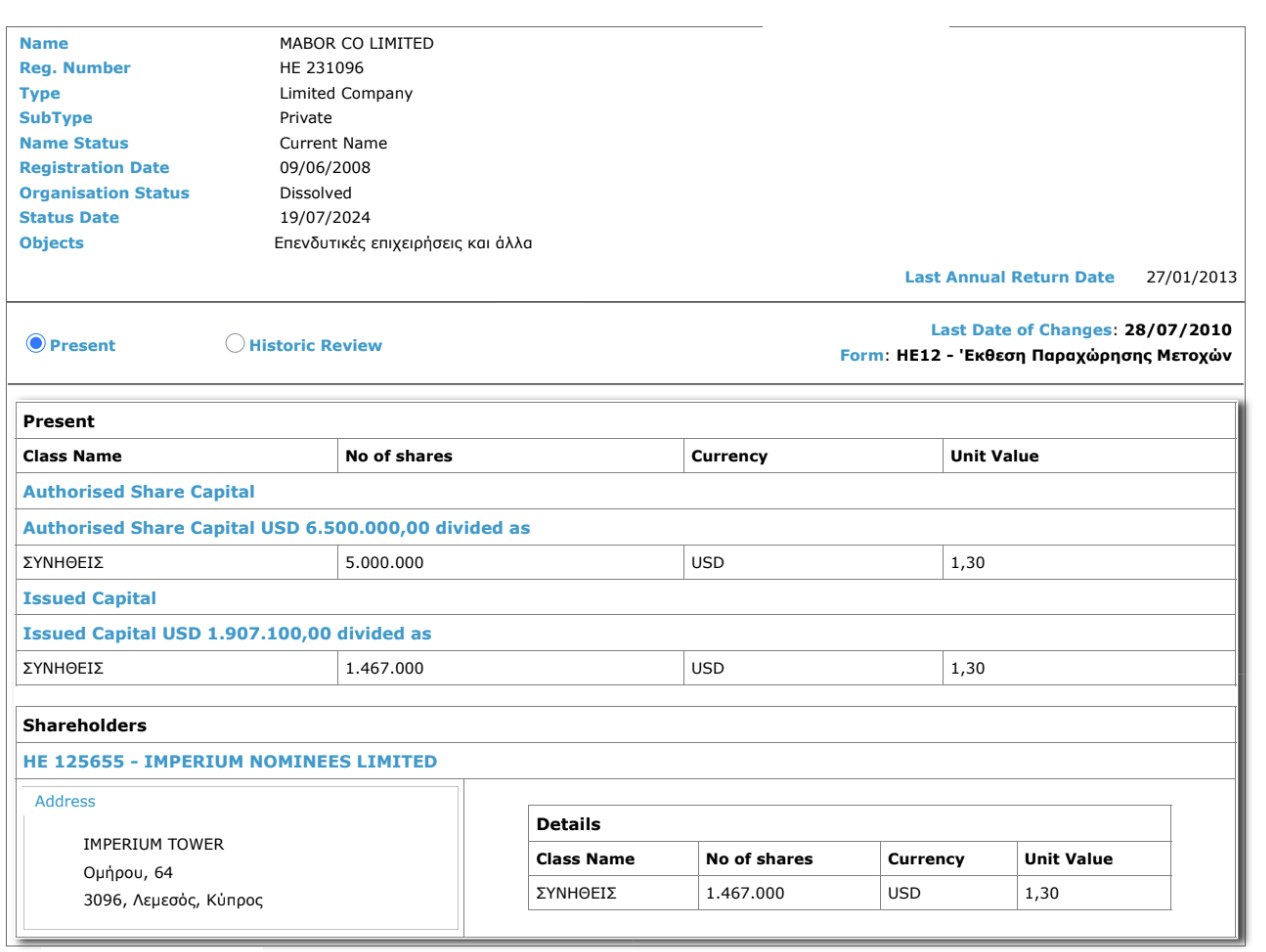Click Currency header in Present table
This screenshot has height=952, width=1266.
(729, 456)
